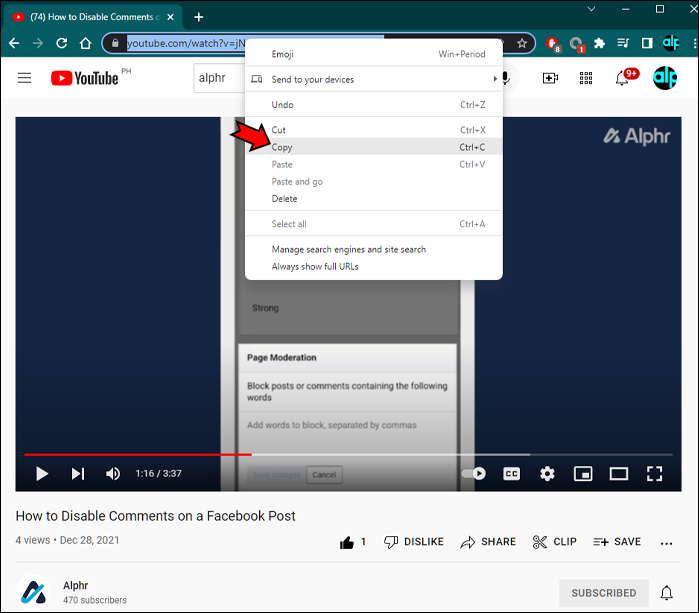Go to the browser home icon
The height and width of the screenshot is (613, 699).
click(x=85, y=43)
